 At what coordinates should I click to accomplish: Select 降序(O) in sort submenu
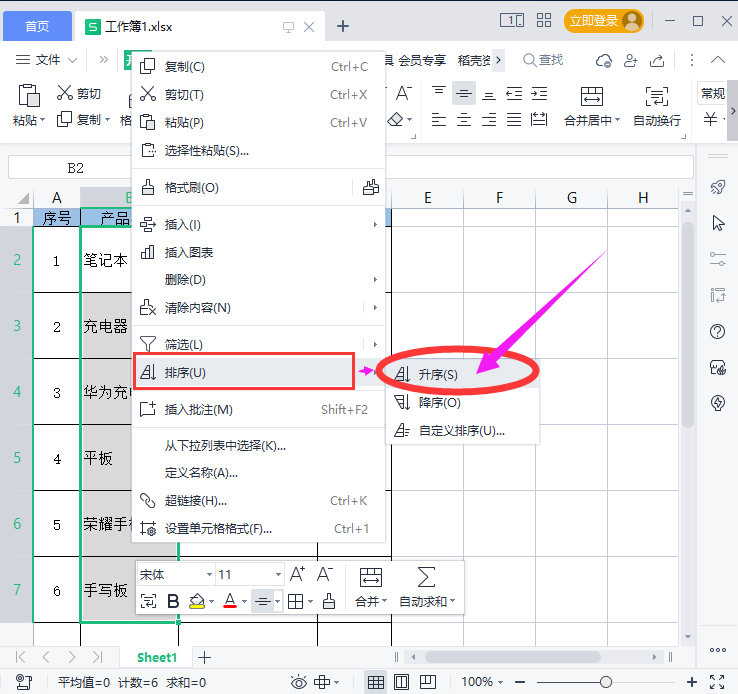point(462,402)
